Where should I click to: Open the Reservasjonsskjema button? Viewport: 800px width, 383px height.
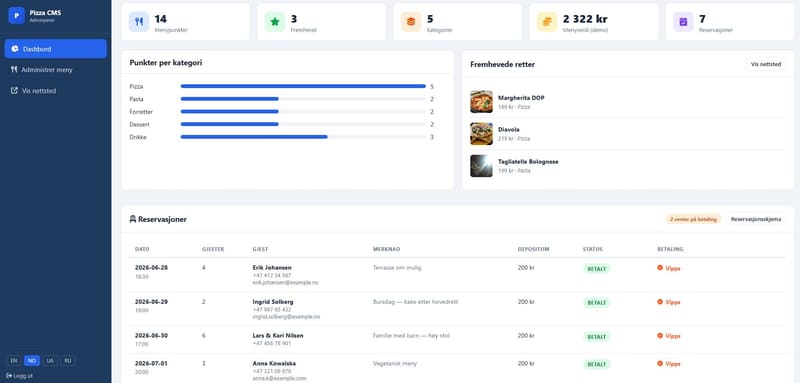[756, 219]
